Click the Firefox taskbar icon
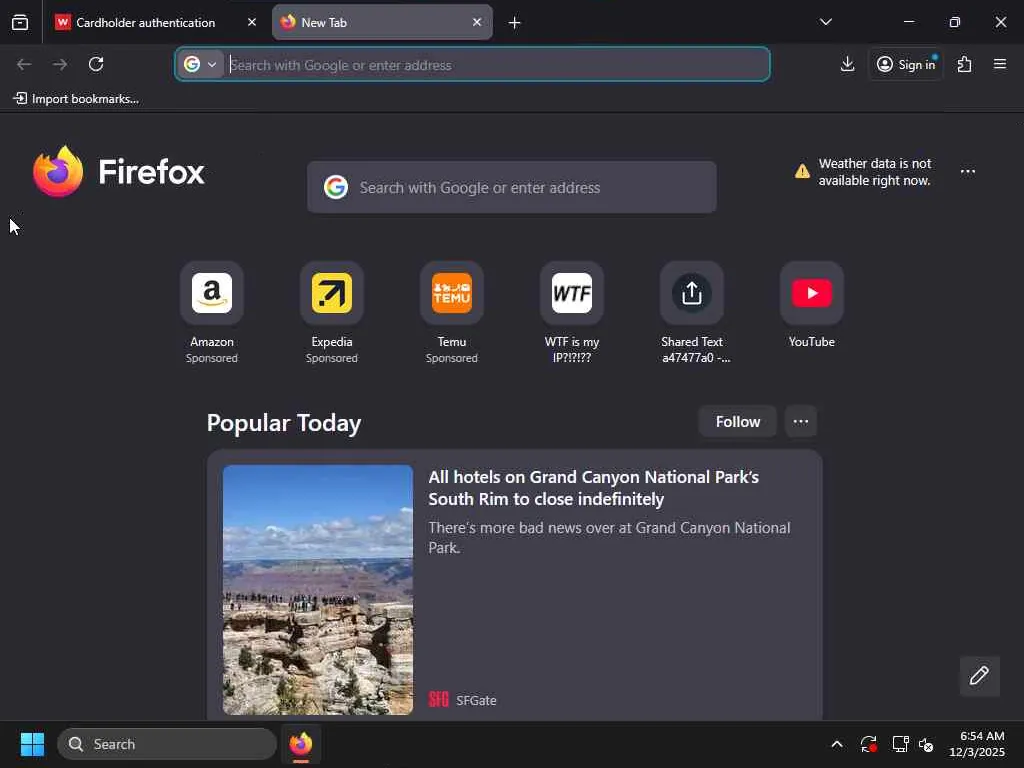Viewport: 1024px width, 768px height. (x=301, y=744)
